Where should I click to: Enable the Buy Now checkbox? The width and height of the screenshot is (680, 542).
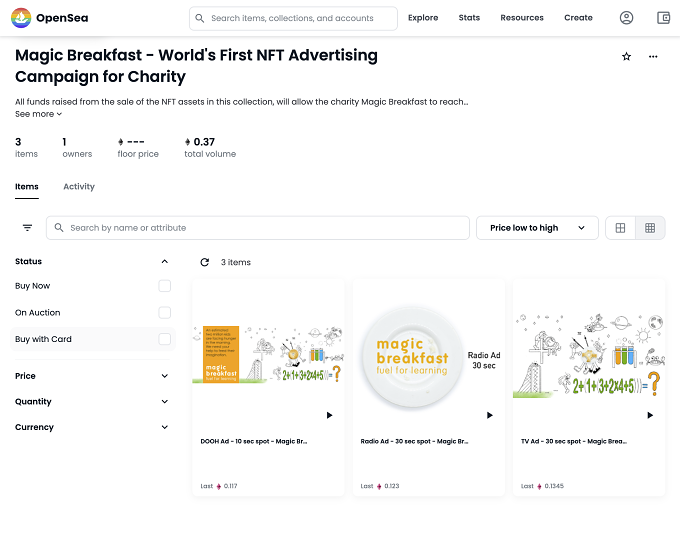(164, 286)
